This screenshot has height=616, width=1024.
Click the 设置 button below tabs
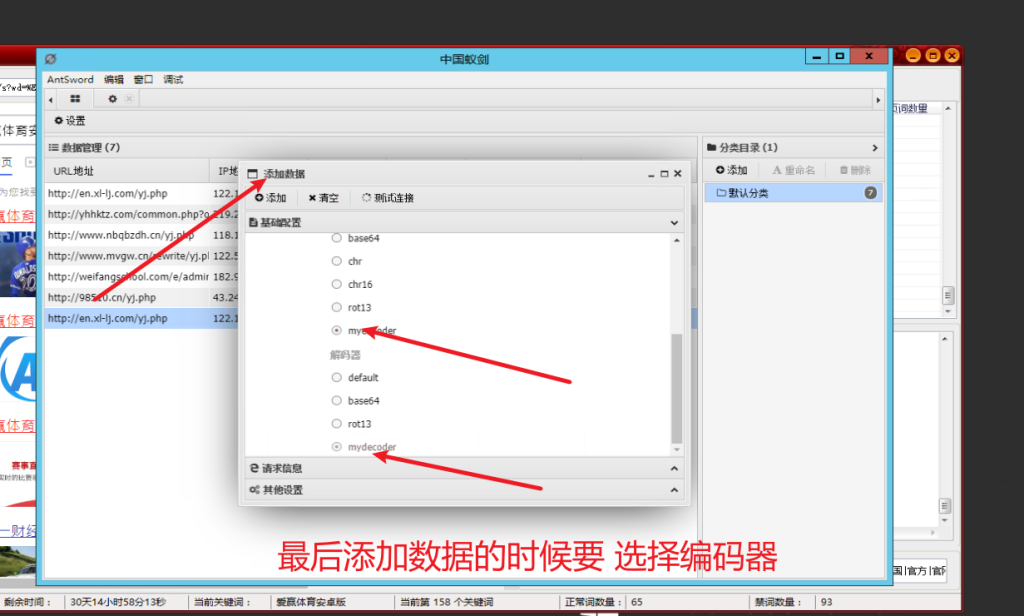tap(70, 121)
